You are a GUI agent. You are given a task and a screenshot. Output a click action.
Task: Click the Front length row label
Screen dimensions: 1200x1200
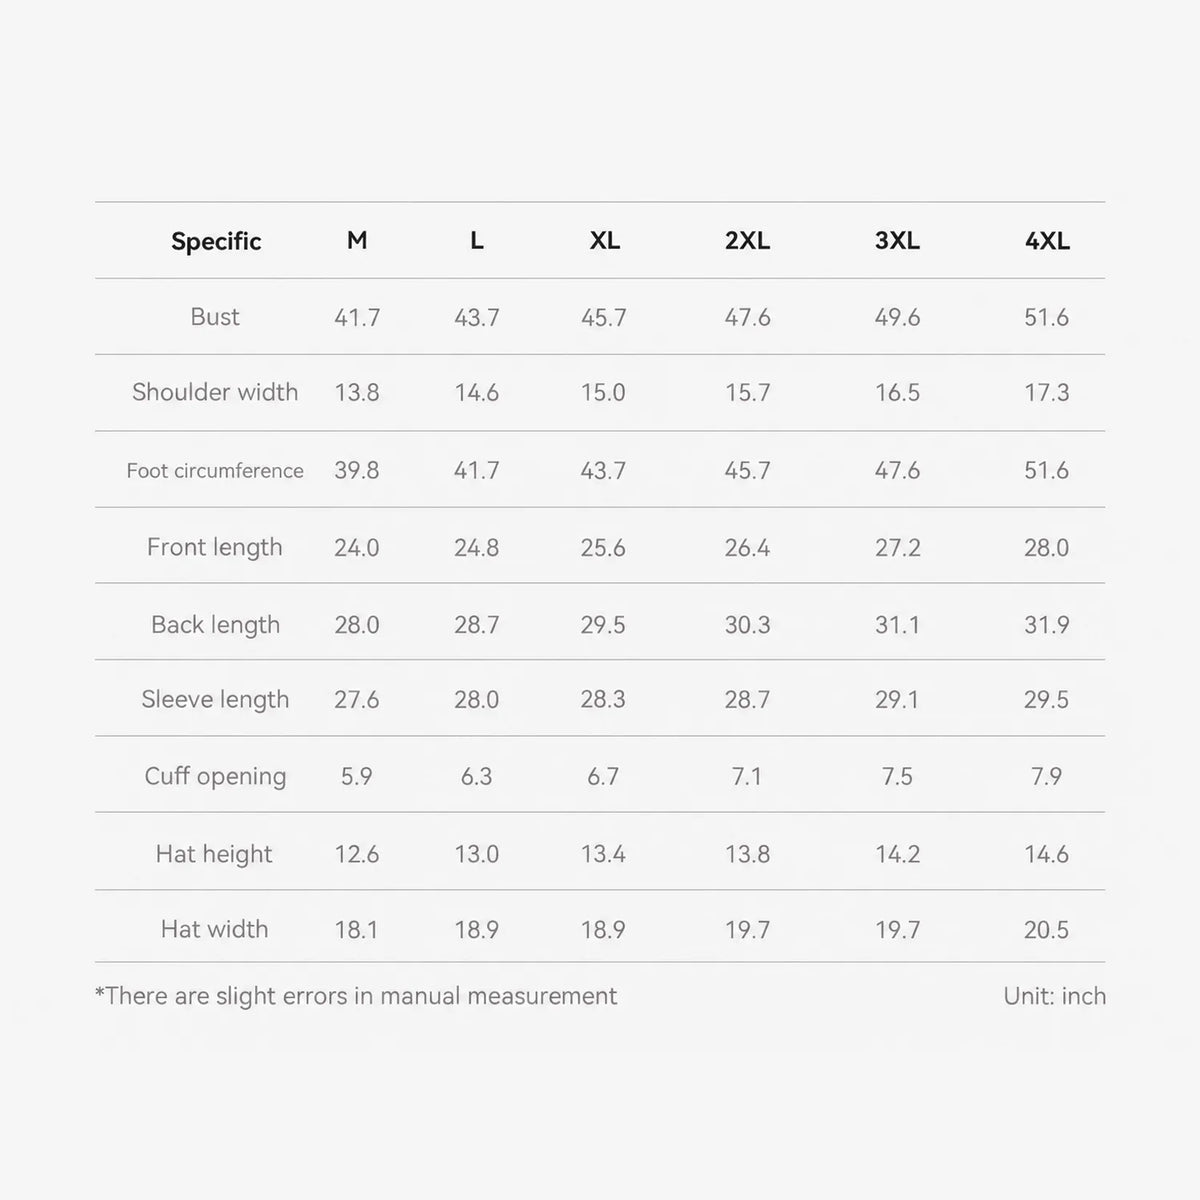pos(215,547)
